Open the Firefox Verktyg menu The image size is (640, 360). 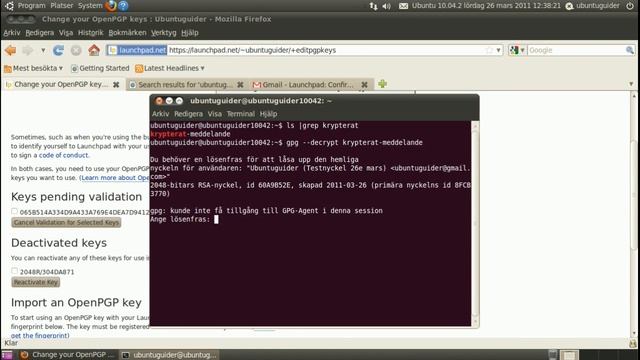(x=164, y=33)
